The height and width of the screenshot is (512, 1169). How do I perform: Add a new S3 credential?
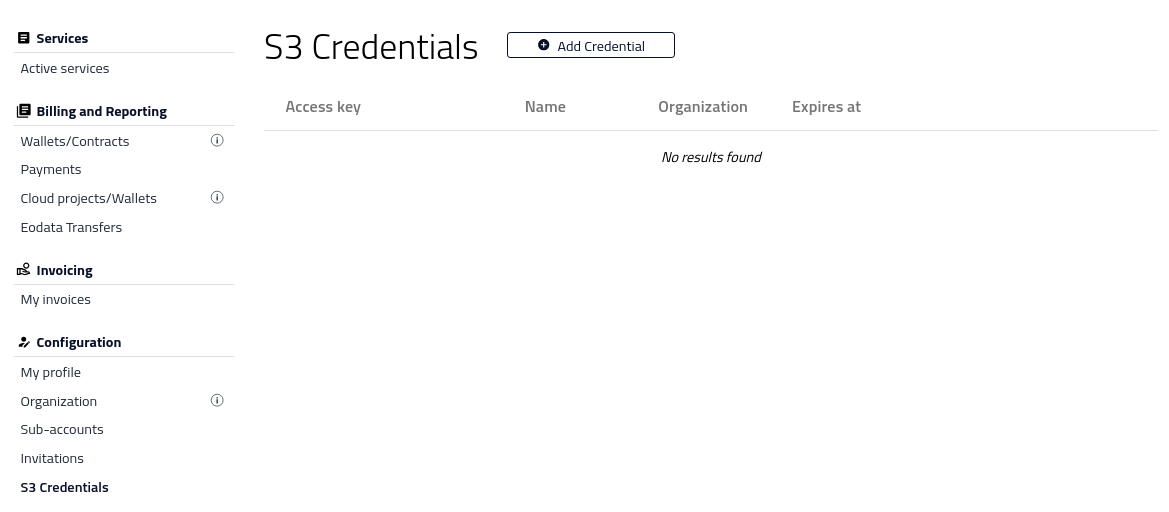(590, 45)
